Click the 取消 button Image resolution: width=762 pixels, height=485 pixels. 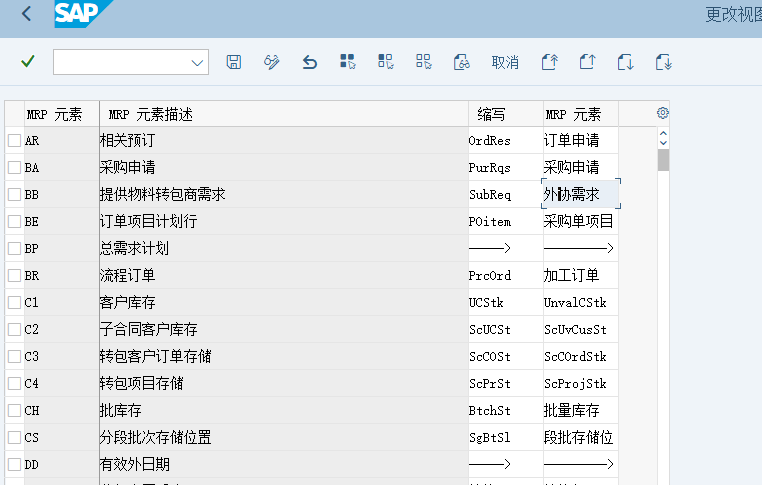click(x=505, y=62)
